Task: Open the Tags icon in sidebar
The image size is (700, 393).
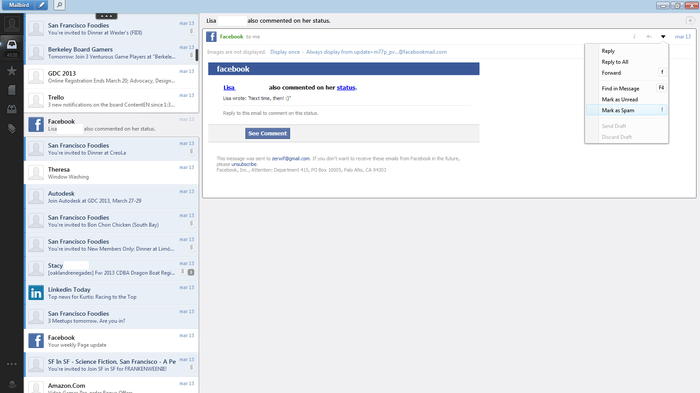Action: pyautogui.click(x=12, y=129)
